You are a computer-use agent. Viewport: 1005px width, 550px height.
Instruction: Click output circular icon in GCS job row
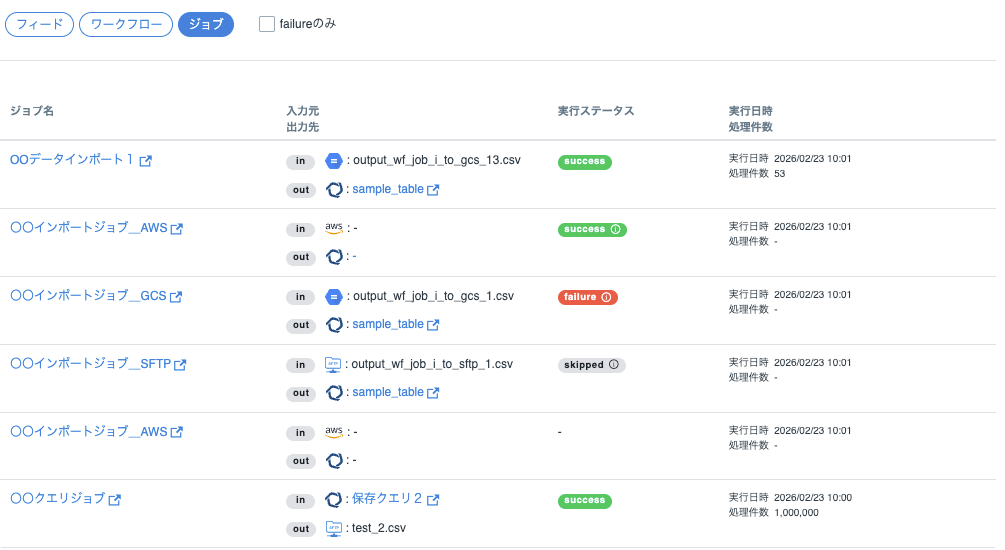334,325
